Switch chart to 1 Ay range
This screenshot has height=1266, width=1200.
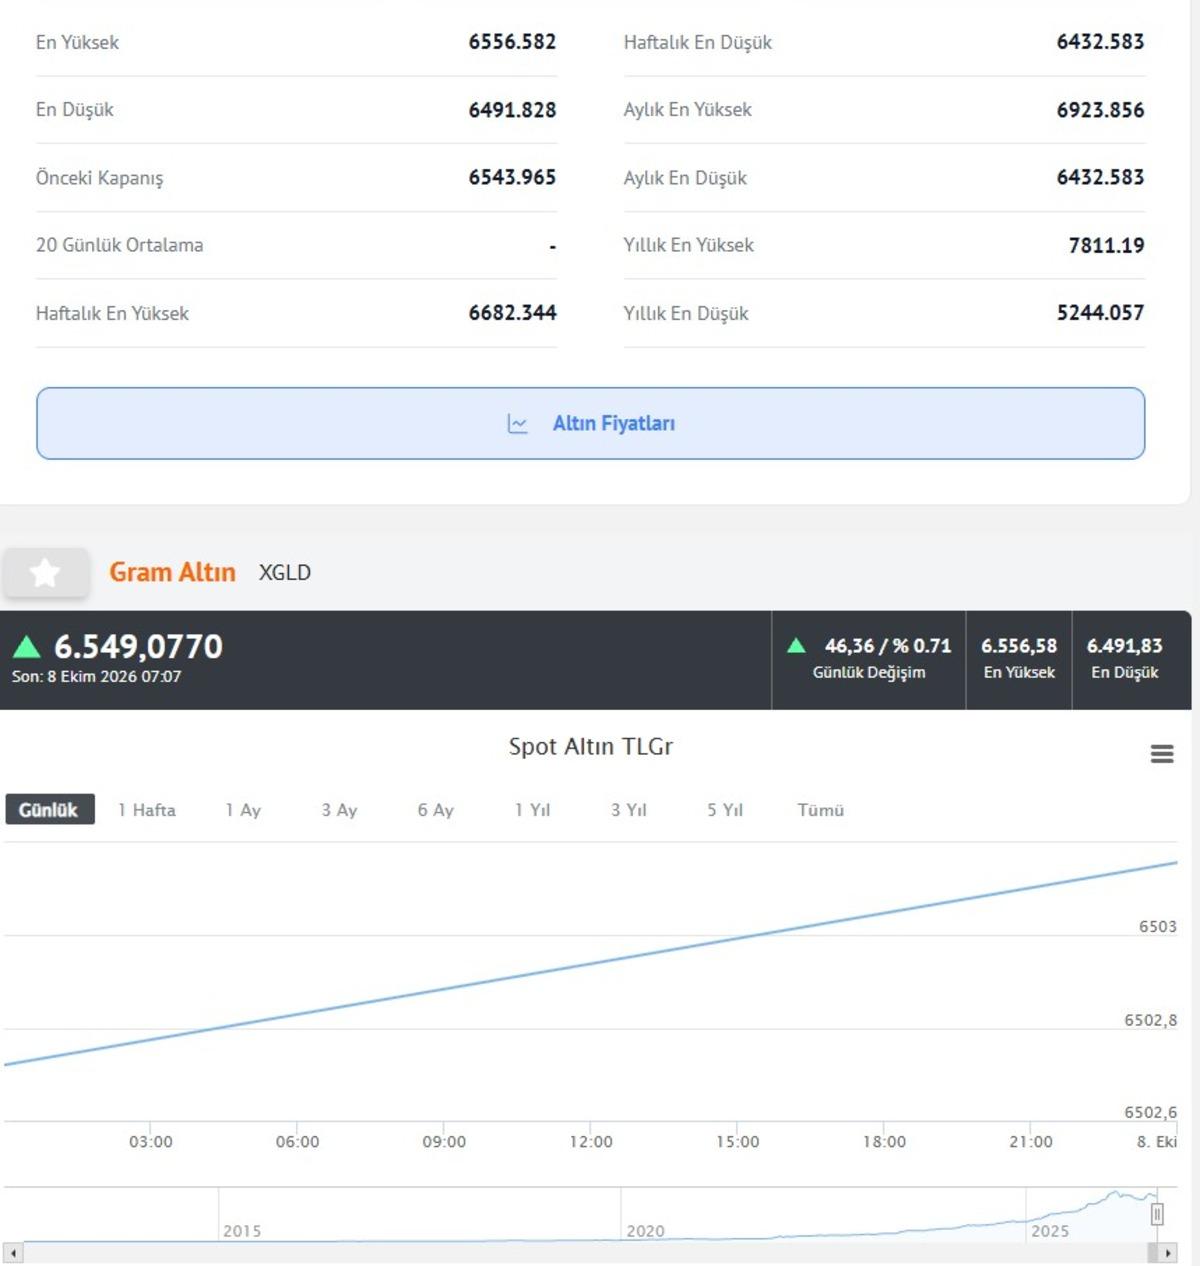coord(243,810)
